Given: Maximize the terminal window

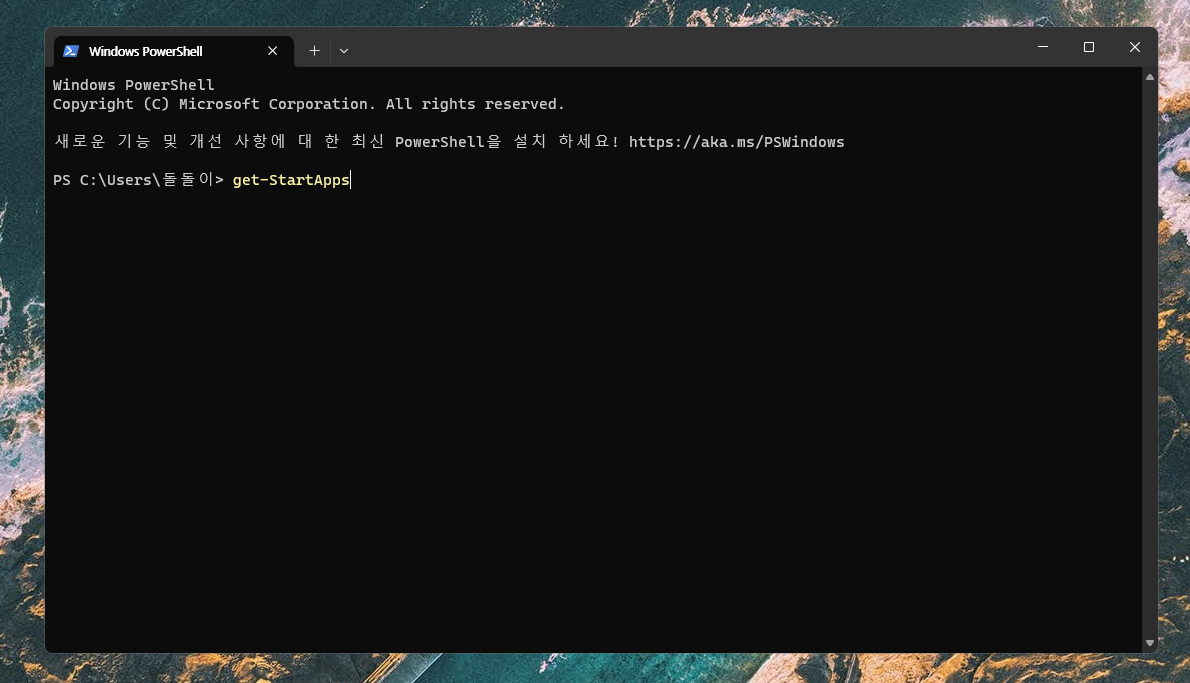Looking at the screenshot, I should click(1088, 47).
